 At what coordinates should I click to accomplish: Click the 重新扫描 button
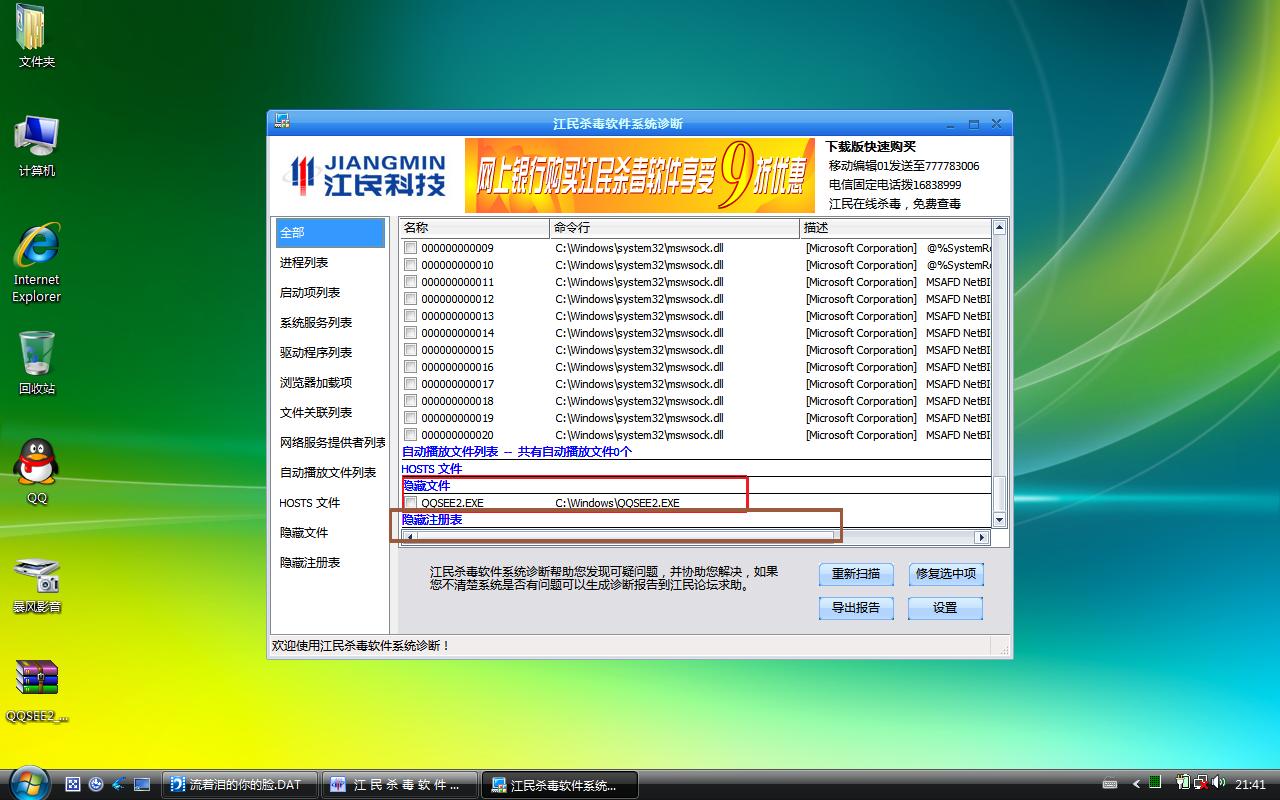[x=856, y=574]
